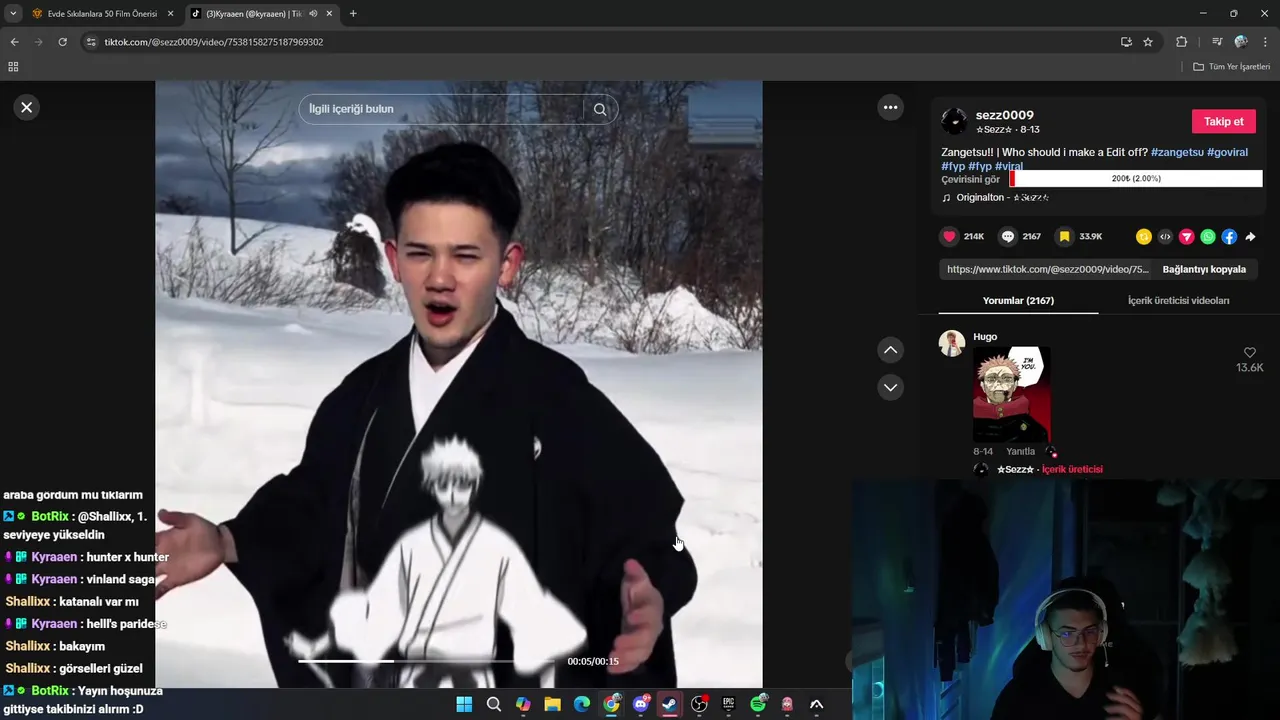Open the browser extensions puzzle icon

point(1181,42)
